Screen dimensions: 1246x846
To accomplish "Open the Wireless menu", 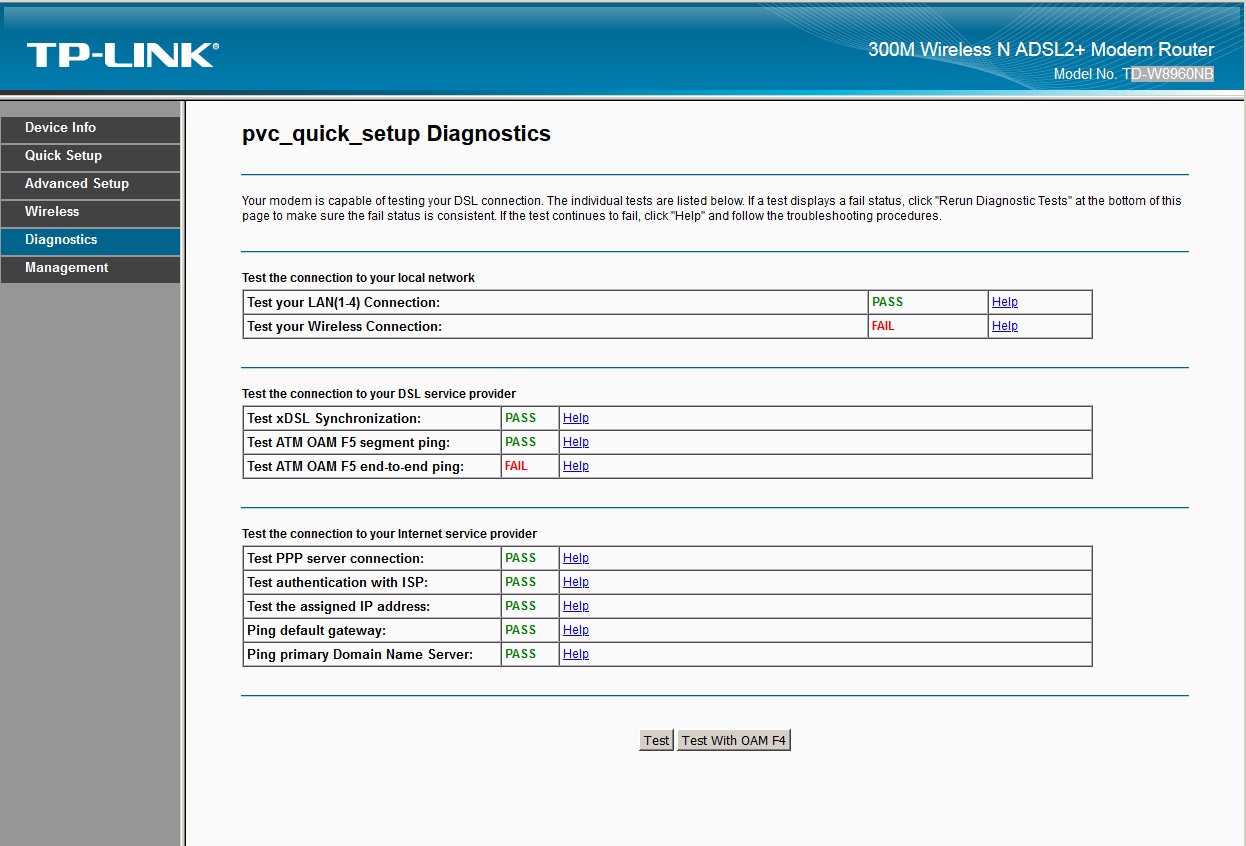I will [x=90, y=212].
